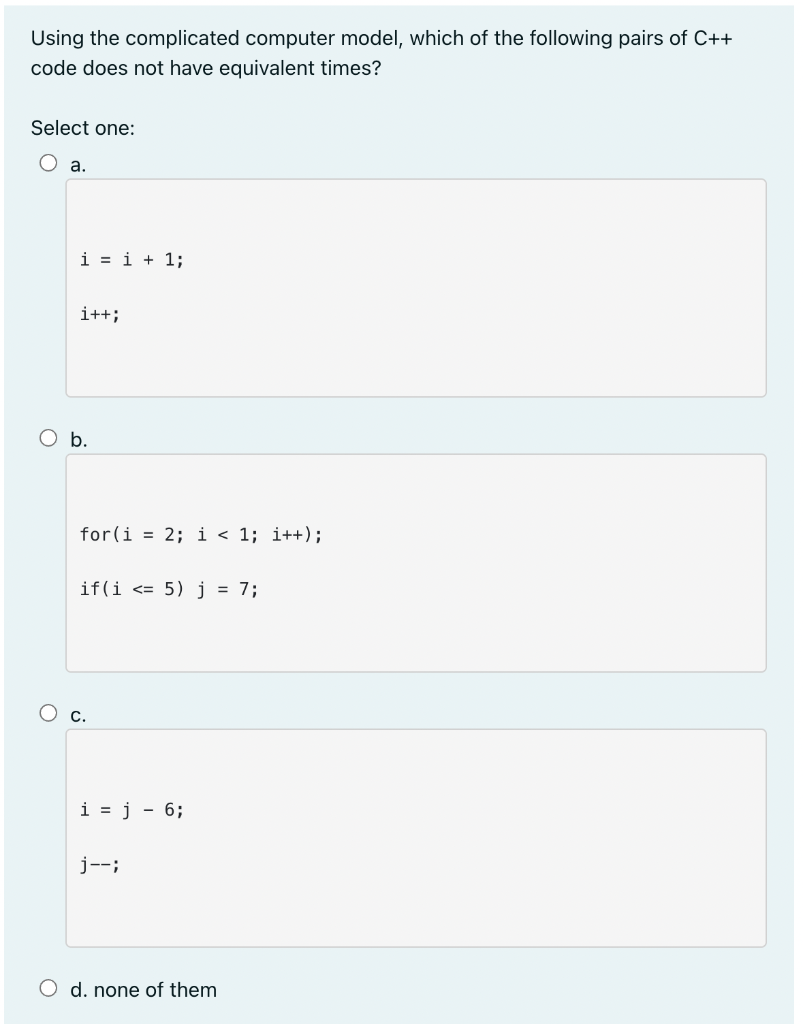Click the label 'c.' above the third code block
The image size is (803, 1024).
(76, 714)
